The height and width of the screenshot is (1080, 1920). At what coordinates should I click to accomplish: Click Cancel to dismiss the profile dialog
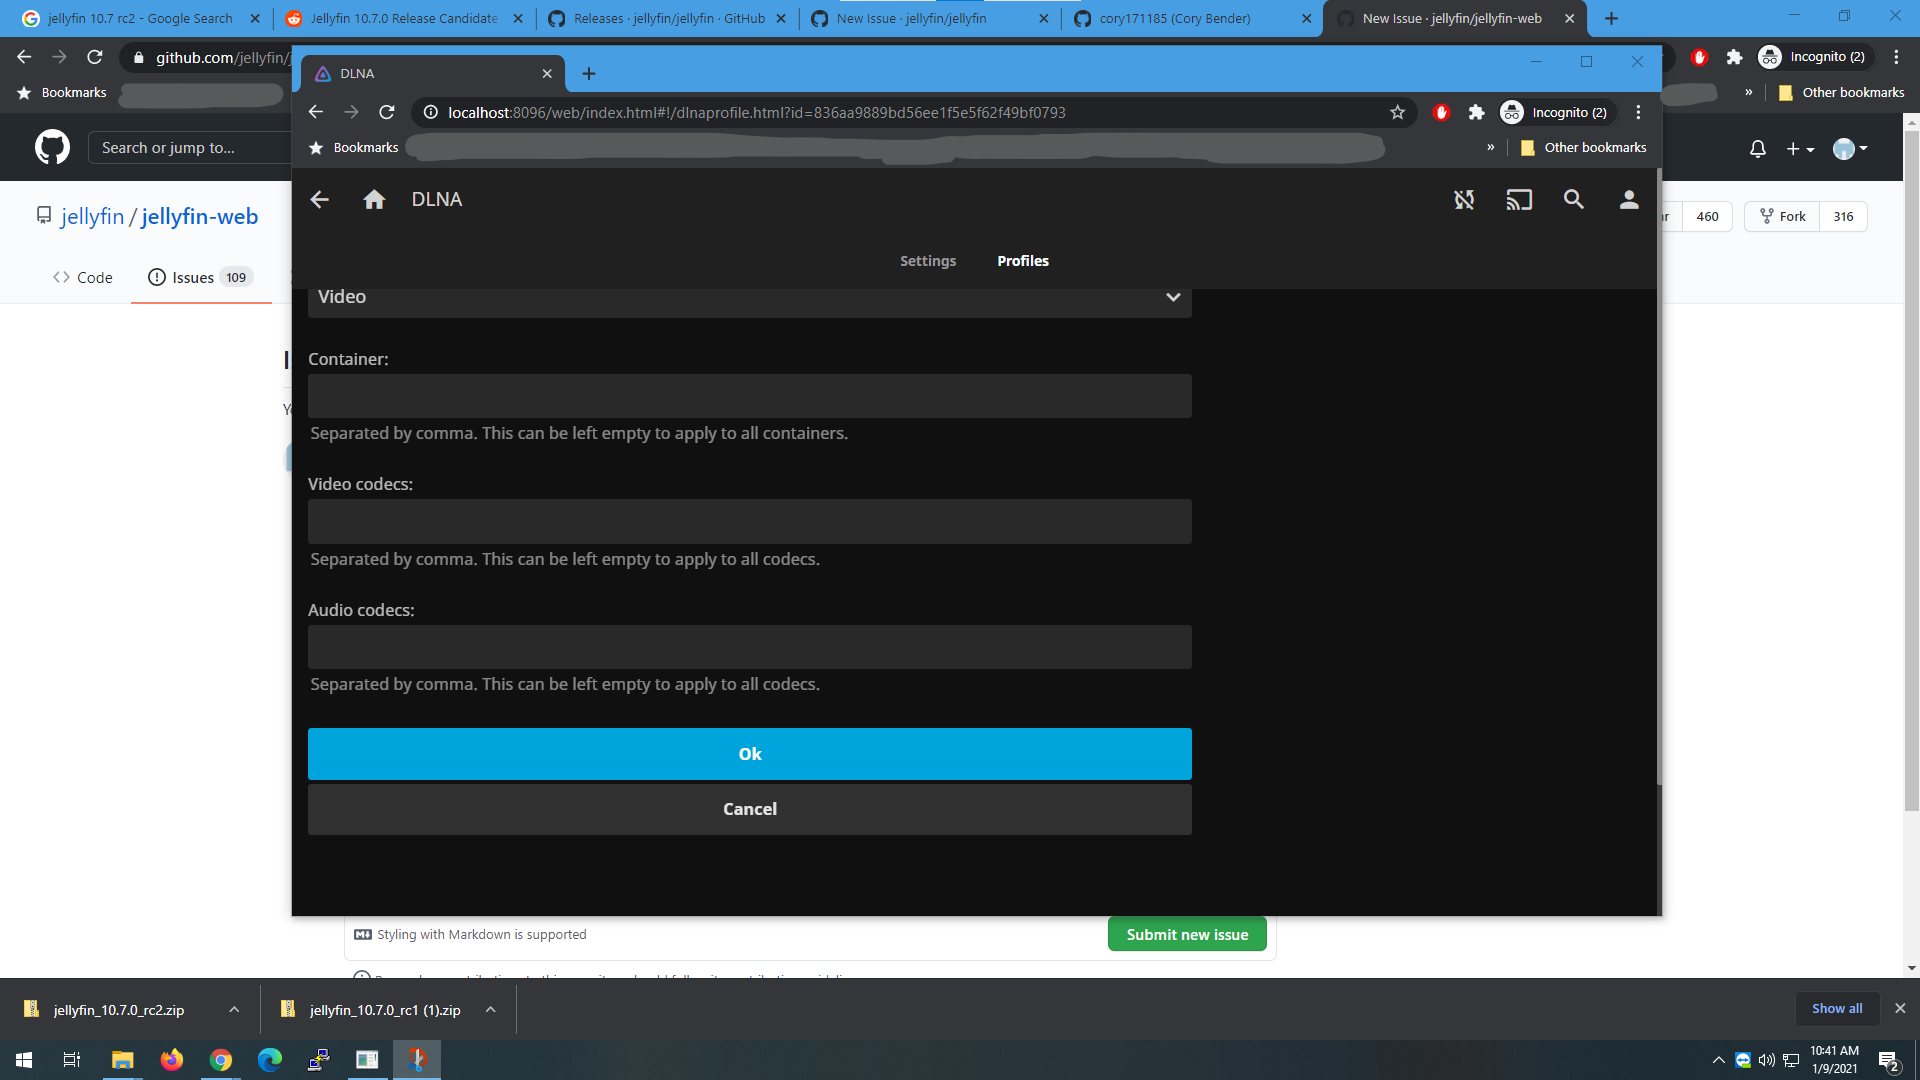tap(750, 809)
